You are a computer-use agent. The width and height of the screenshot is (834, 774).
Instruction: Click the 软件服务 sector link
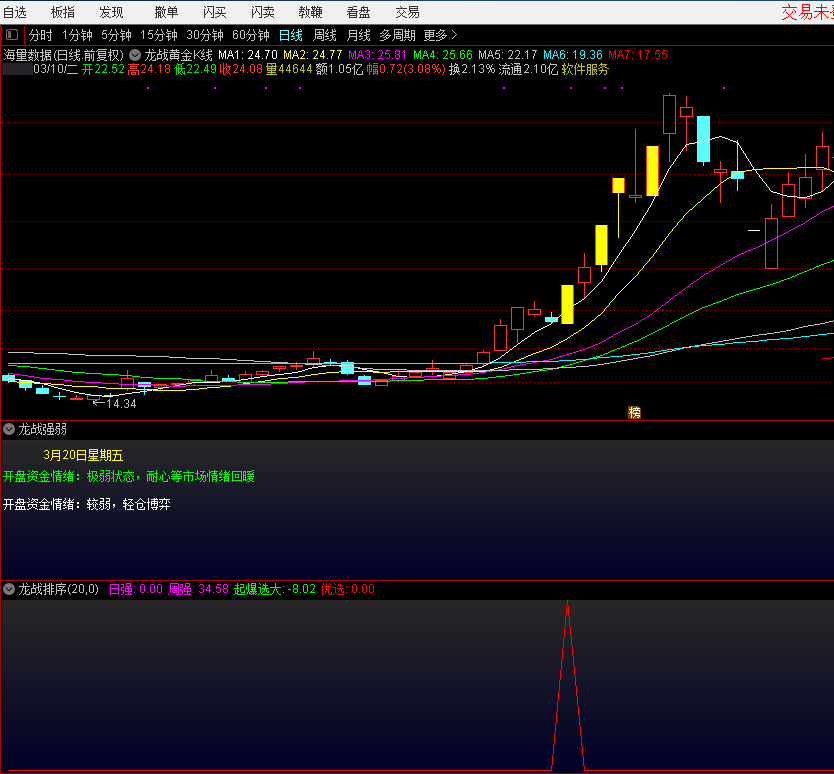pyautogui.click(x=585, y=70)
